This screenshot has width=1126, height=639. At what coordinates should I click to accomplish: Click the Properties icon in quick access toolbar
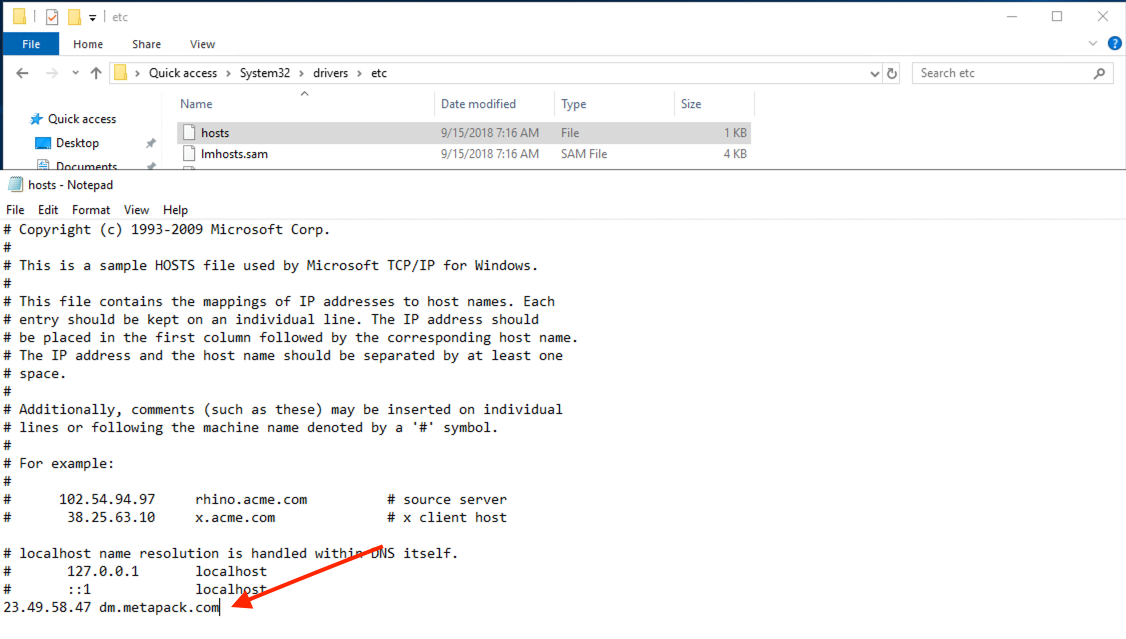pos(52,17)
